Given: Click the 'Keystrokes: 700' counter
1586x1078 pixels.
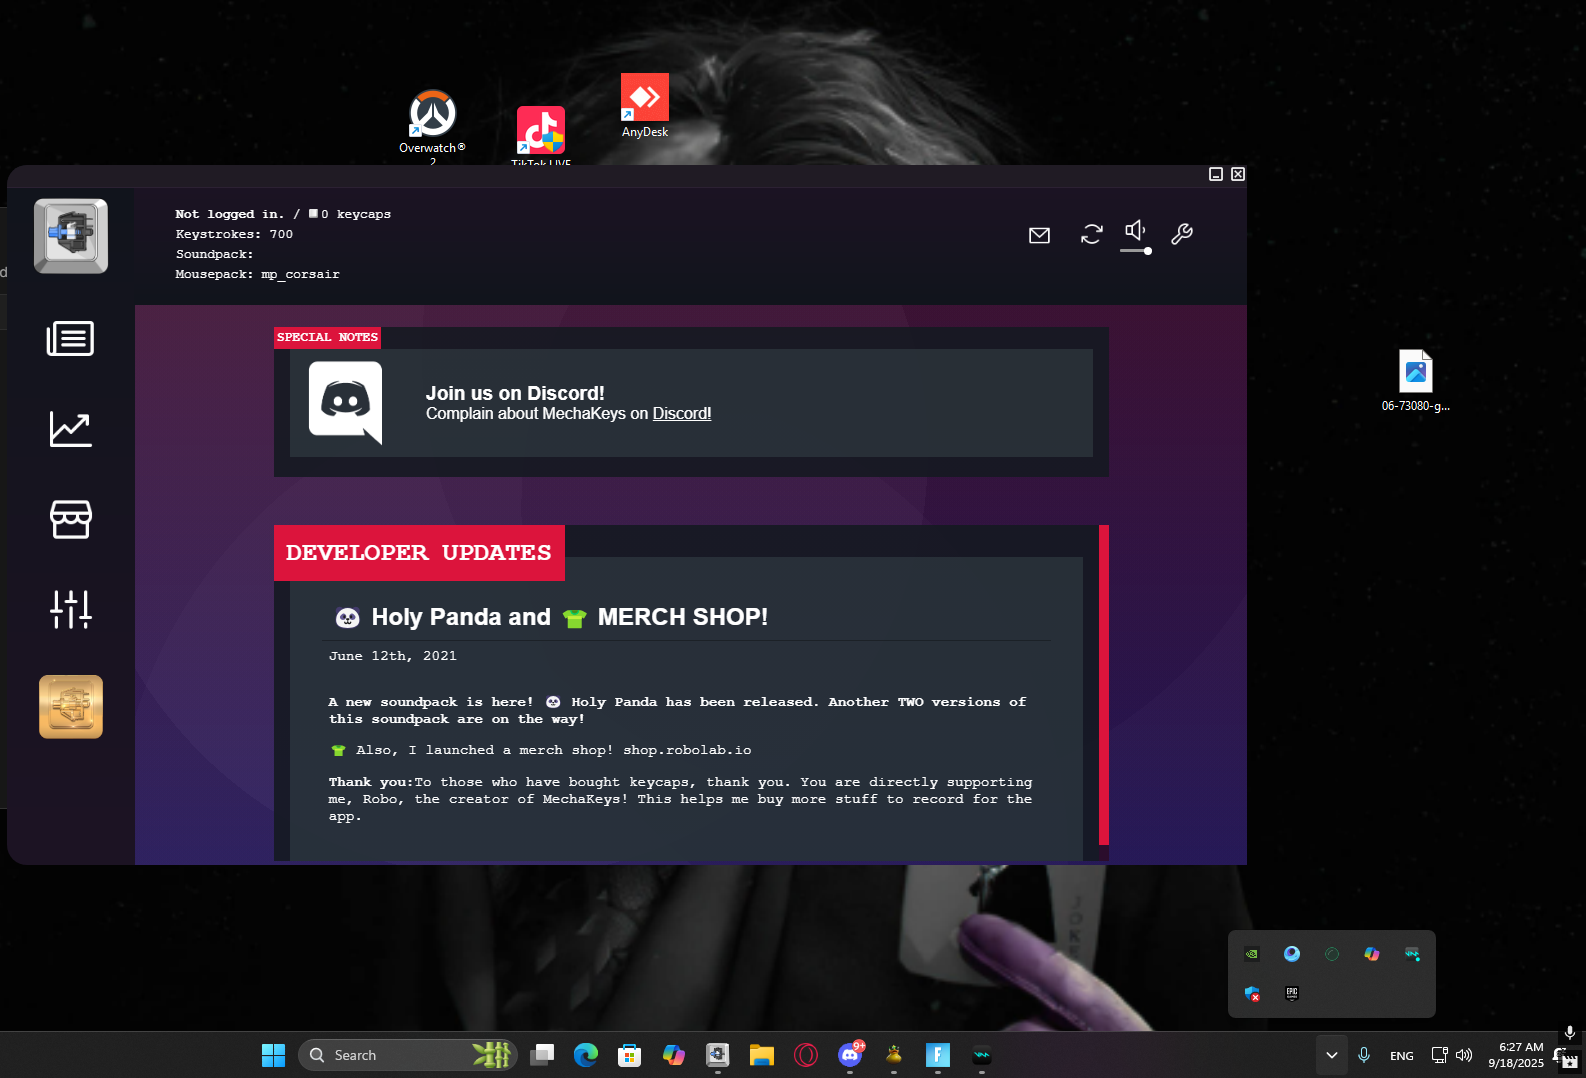Looking at the screenshot, I should 234,234.
